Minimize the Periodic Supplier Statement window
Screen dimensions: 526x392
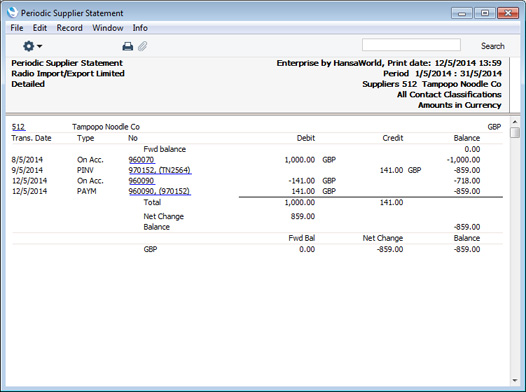point(462,13)
